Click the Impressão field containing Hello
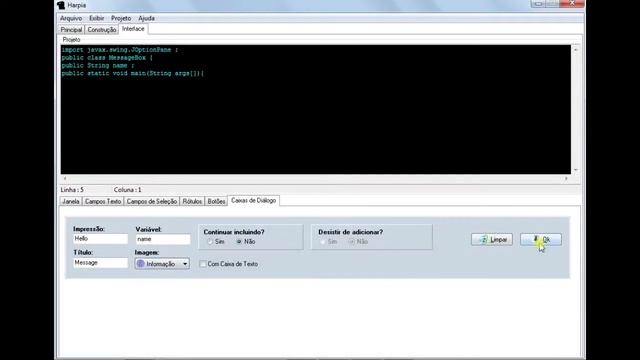640x360 pixels. tap(100, 239)
